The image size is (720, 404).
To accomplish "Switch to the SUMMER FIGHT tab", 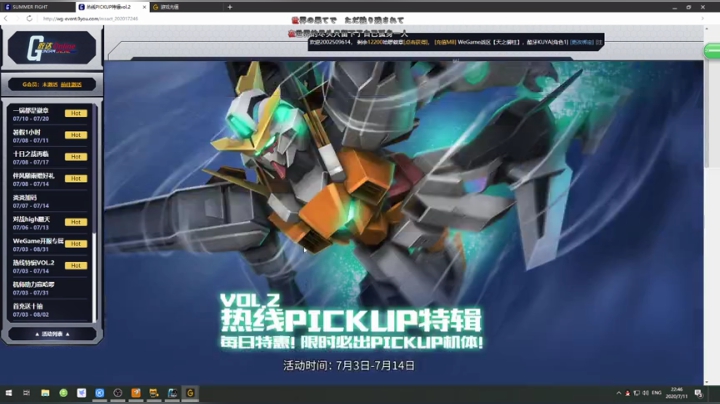I will (38, 7).
